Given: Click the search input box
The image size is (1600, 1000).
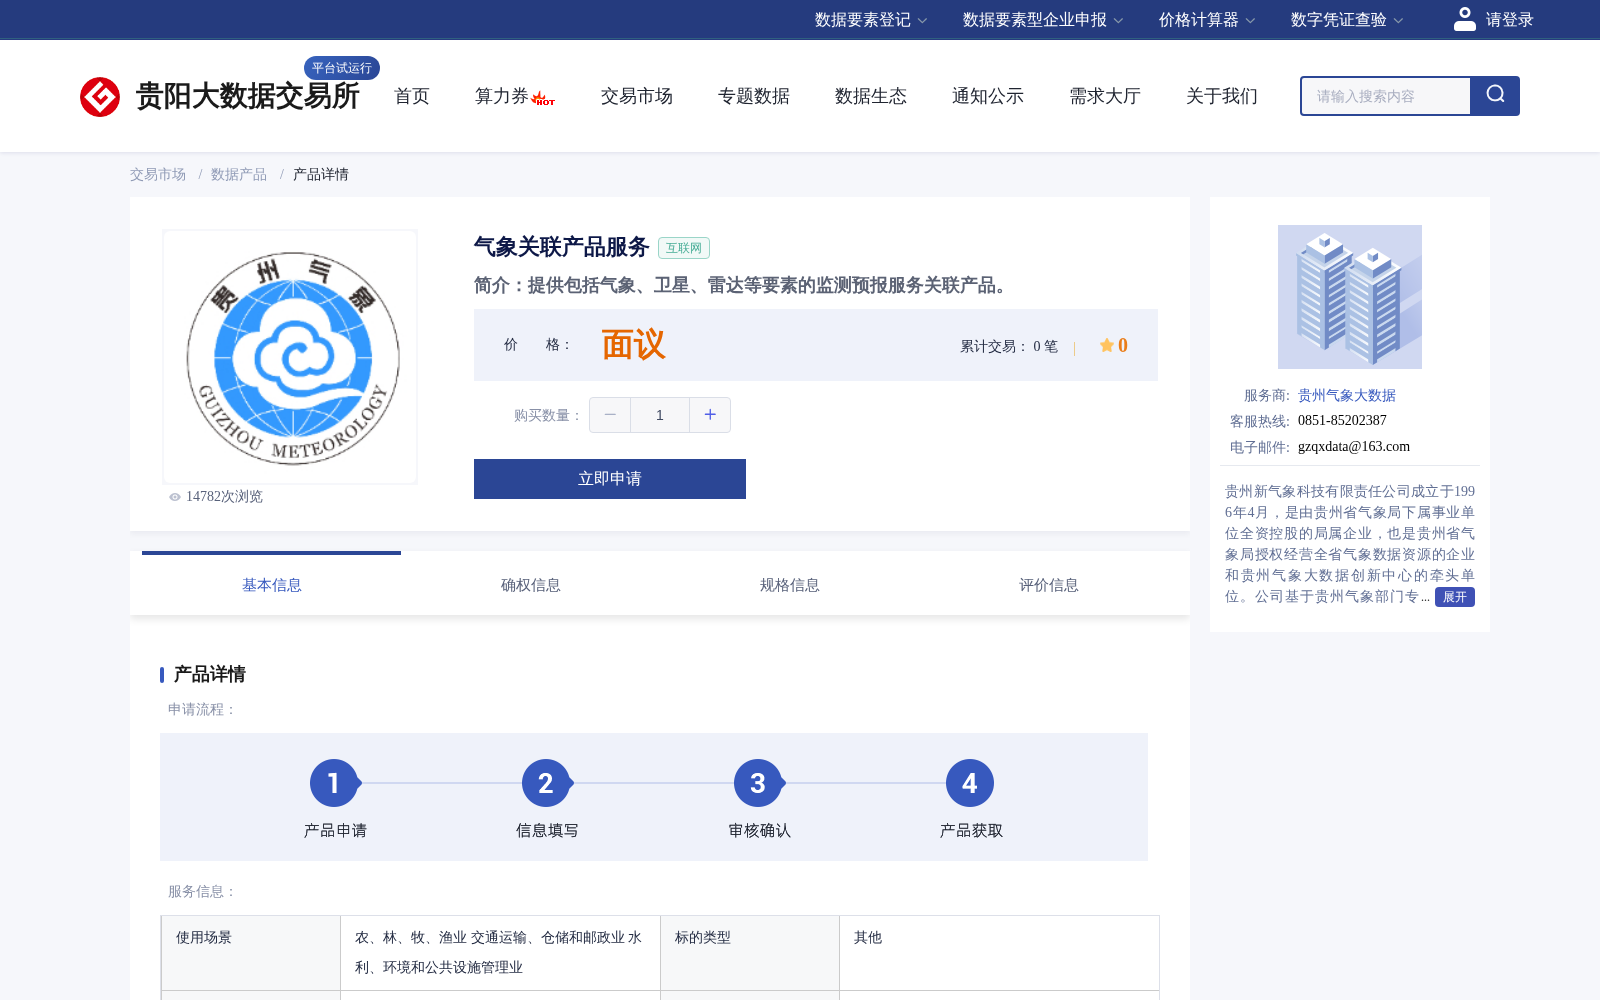Looking at the screenshot, I should click(1386, 96).
